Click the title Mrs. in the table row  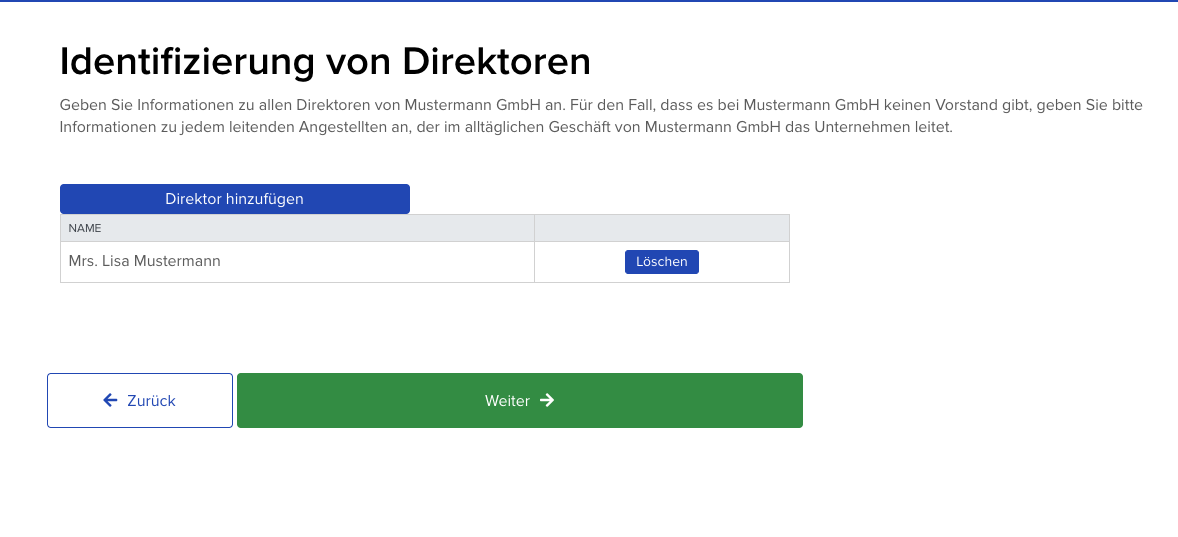pos(83,261)
